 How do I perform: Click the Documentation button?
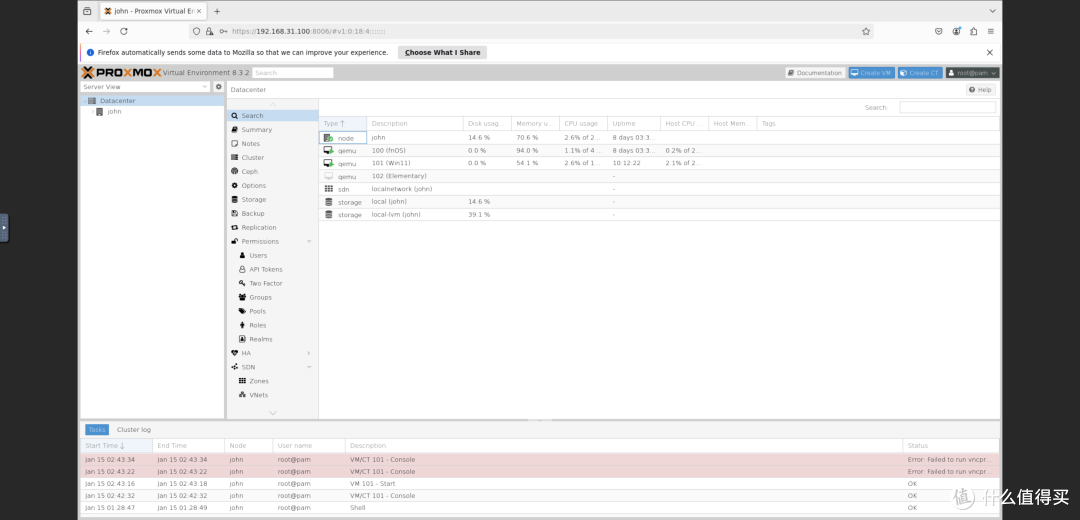815,72
